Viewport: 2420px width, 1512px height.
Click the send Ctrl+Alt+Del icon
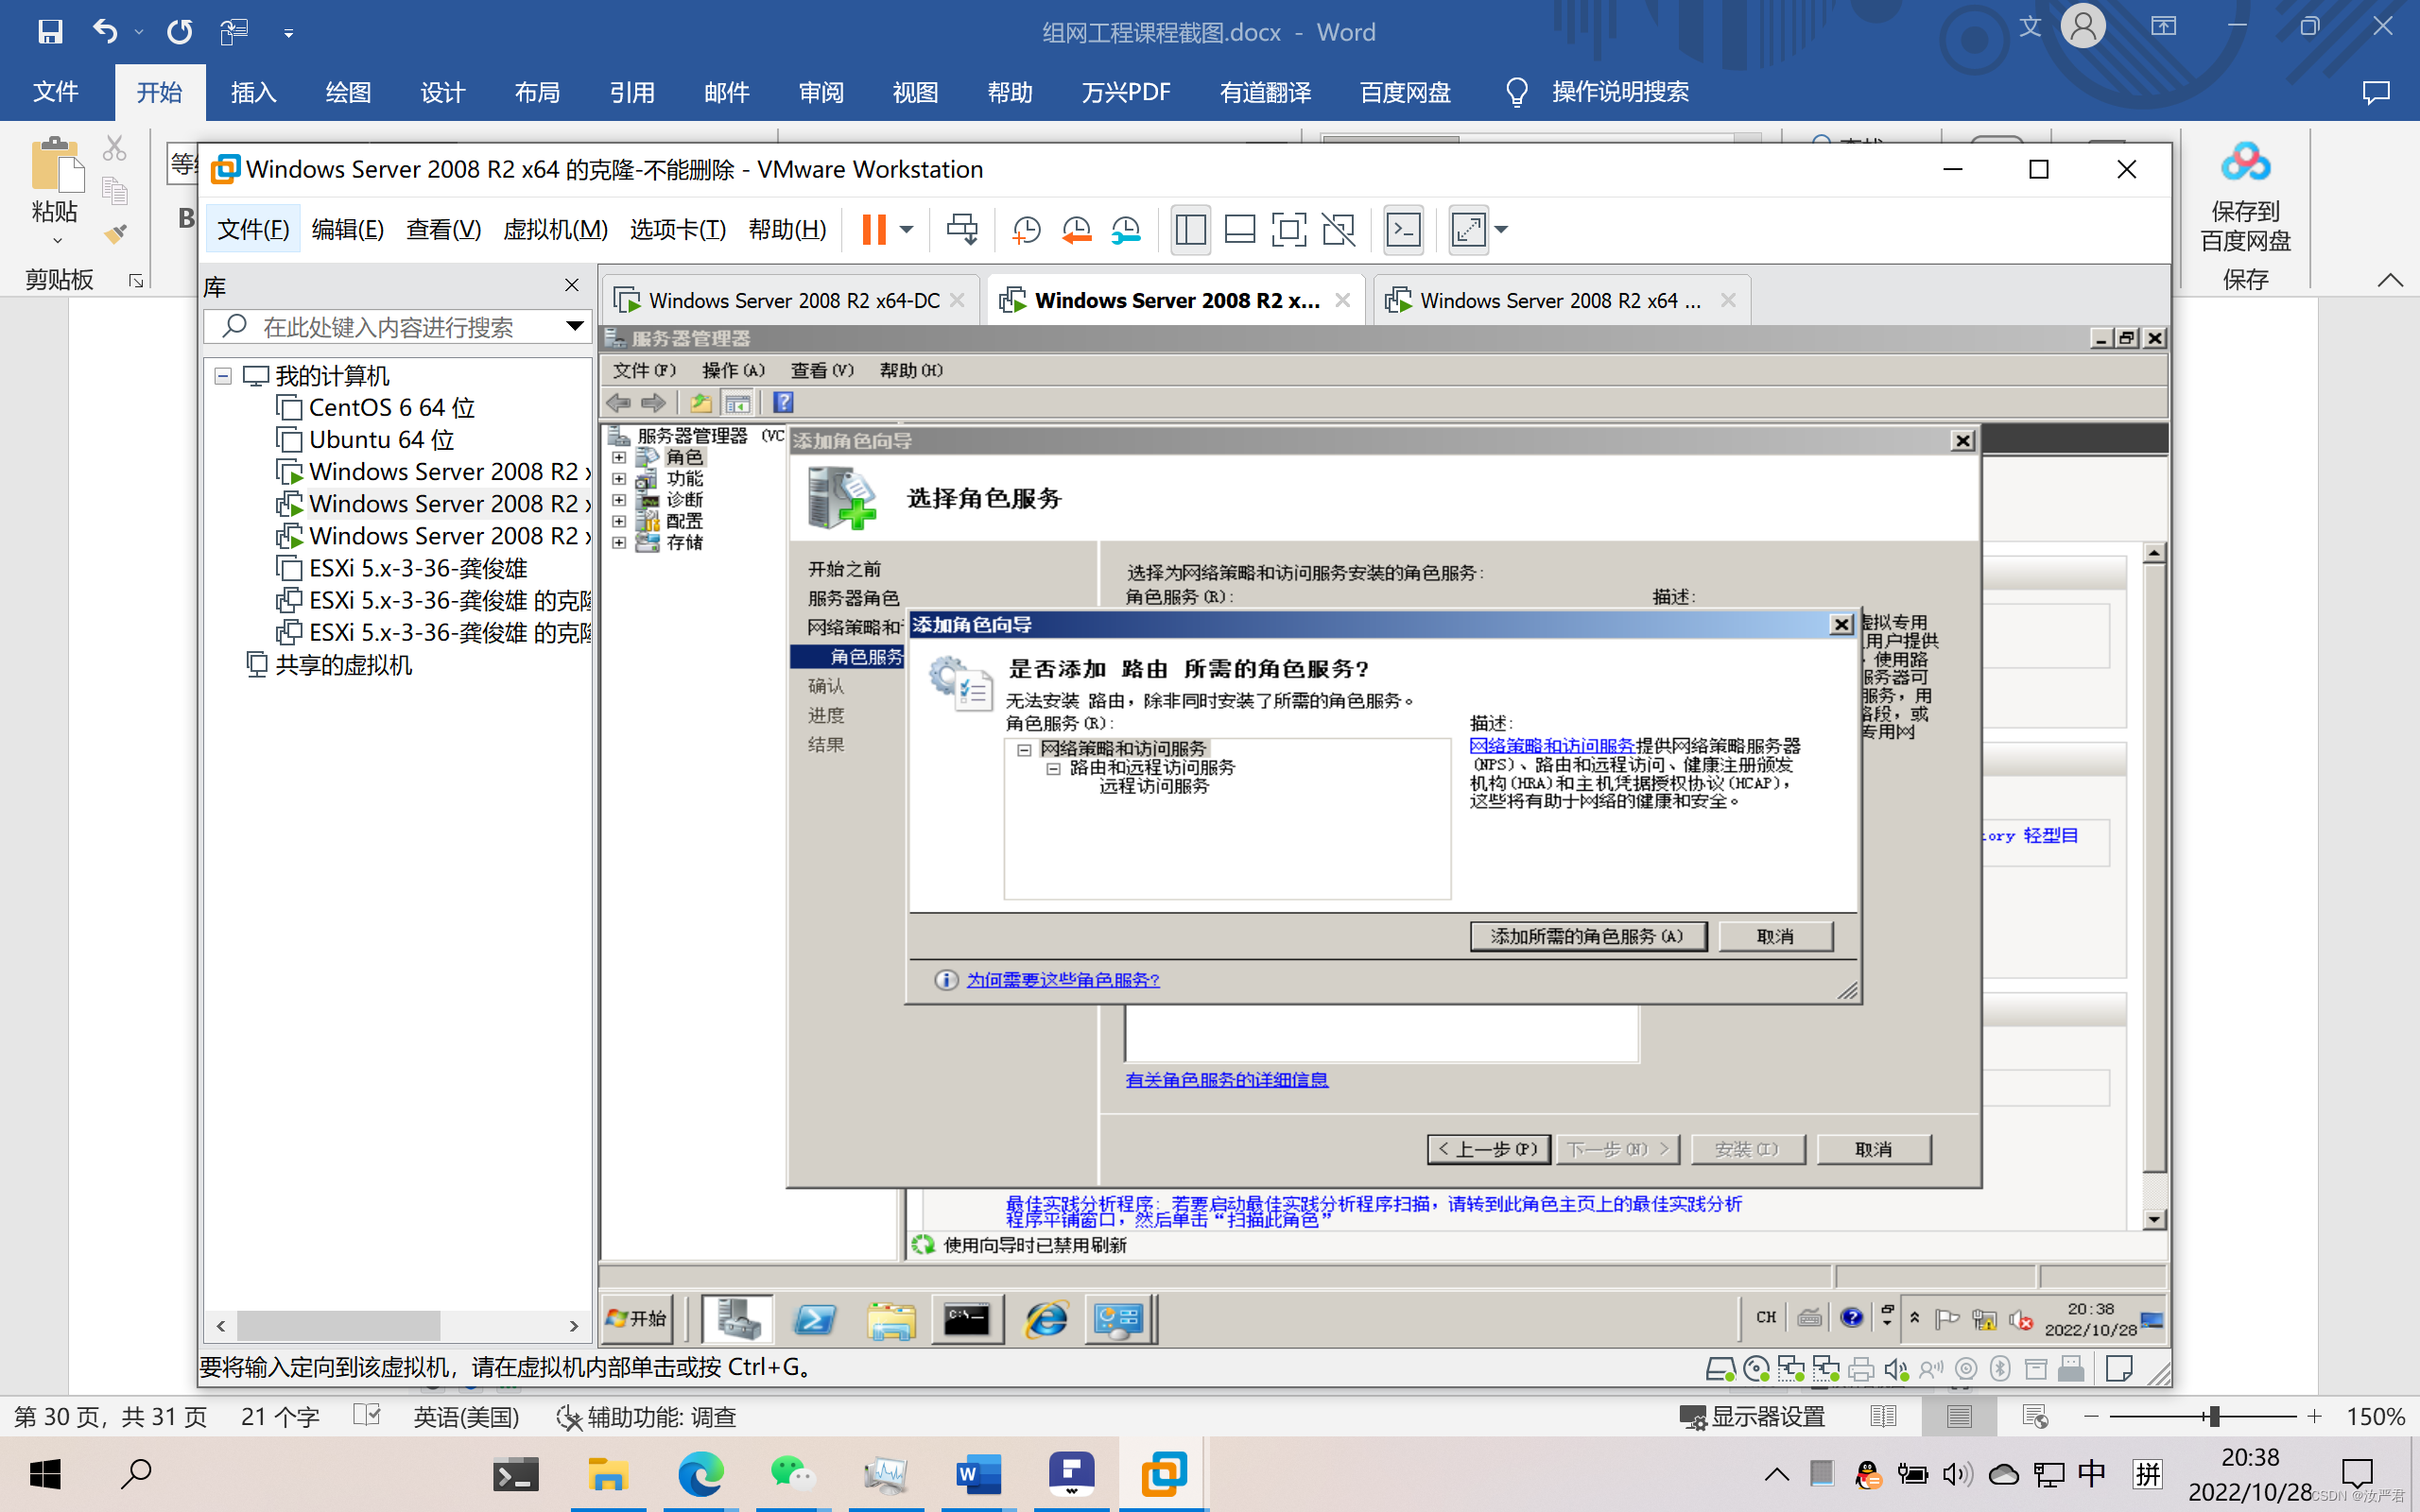click(962, 230)
